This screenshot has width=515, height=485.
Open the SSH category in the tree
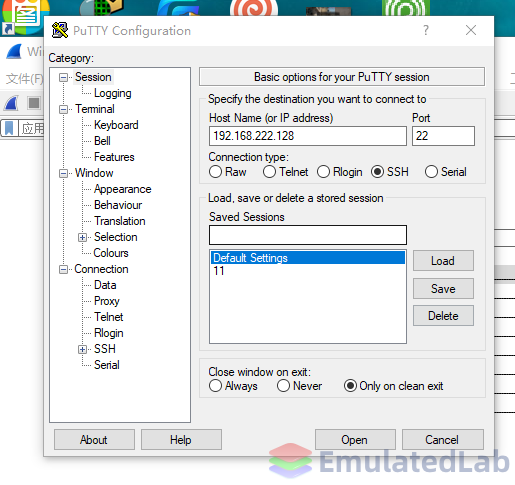(105, 349)
